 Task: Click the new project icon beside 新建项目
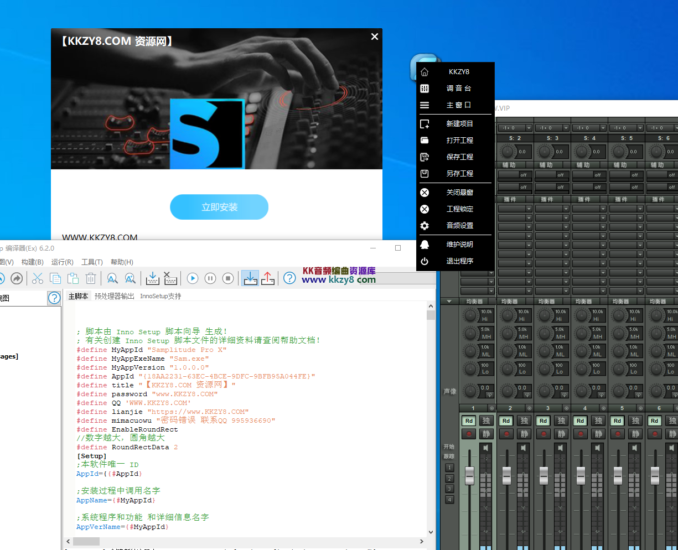coord(425,124)
